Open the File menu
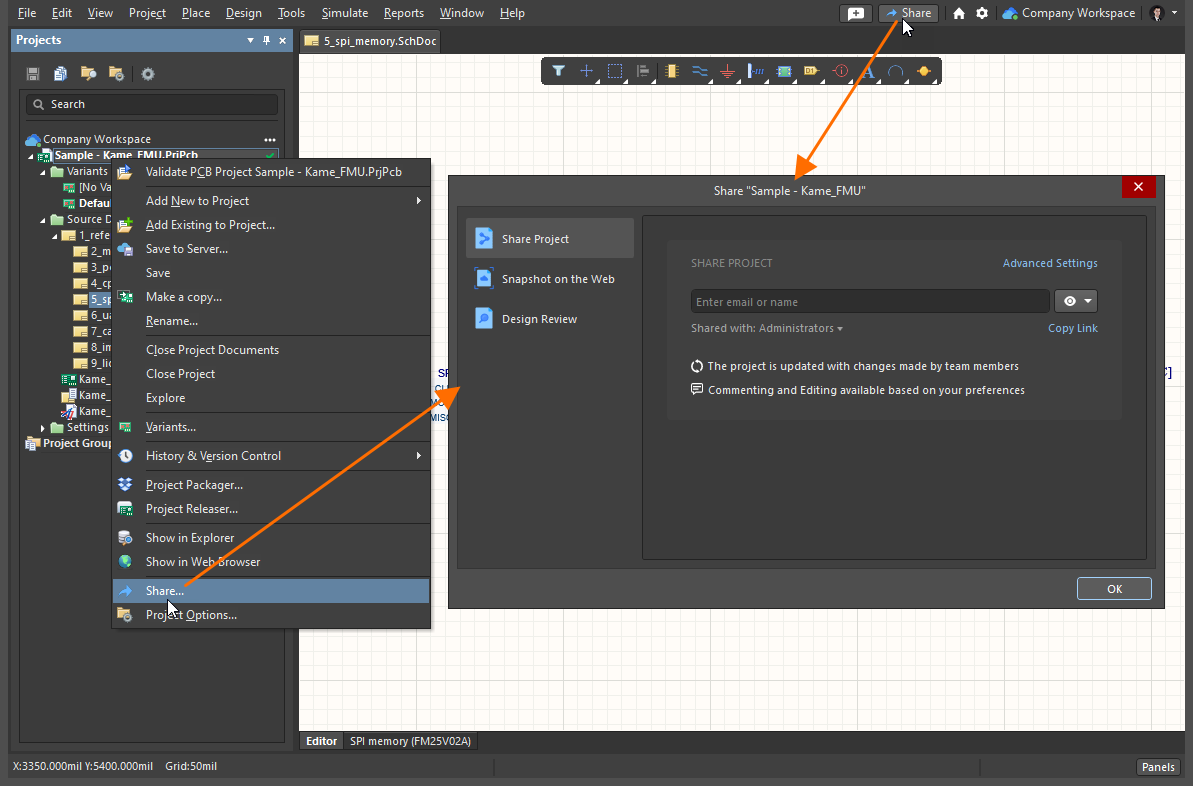The height and width of the screenshot is (786, 1193). click(x=27, y=13)
